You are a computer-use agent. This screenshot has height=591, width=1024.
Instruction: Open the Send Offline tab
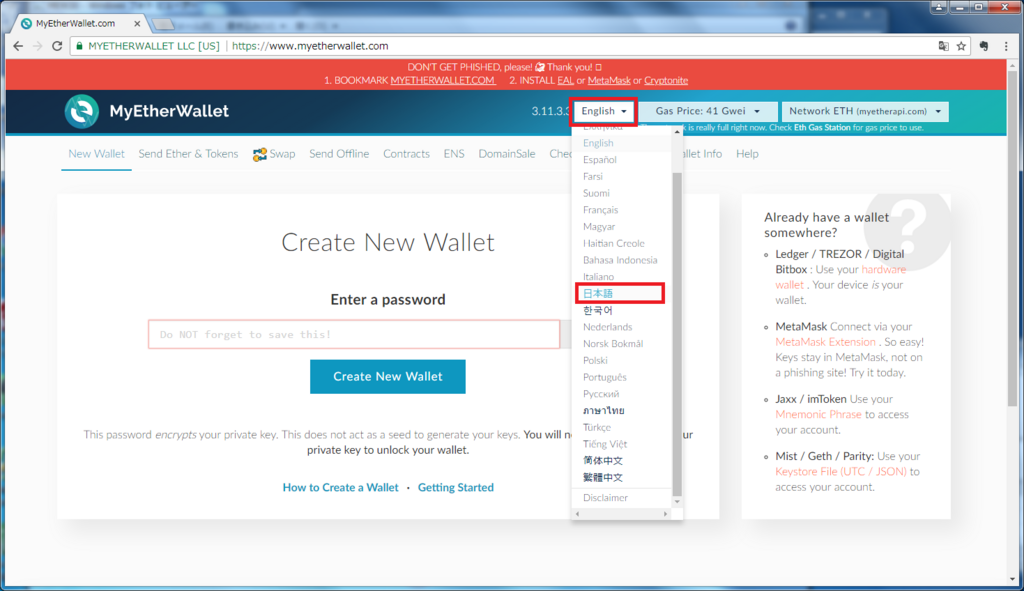(339, 154)
